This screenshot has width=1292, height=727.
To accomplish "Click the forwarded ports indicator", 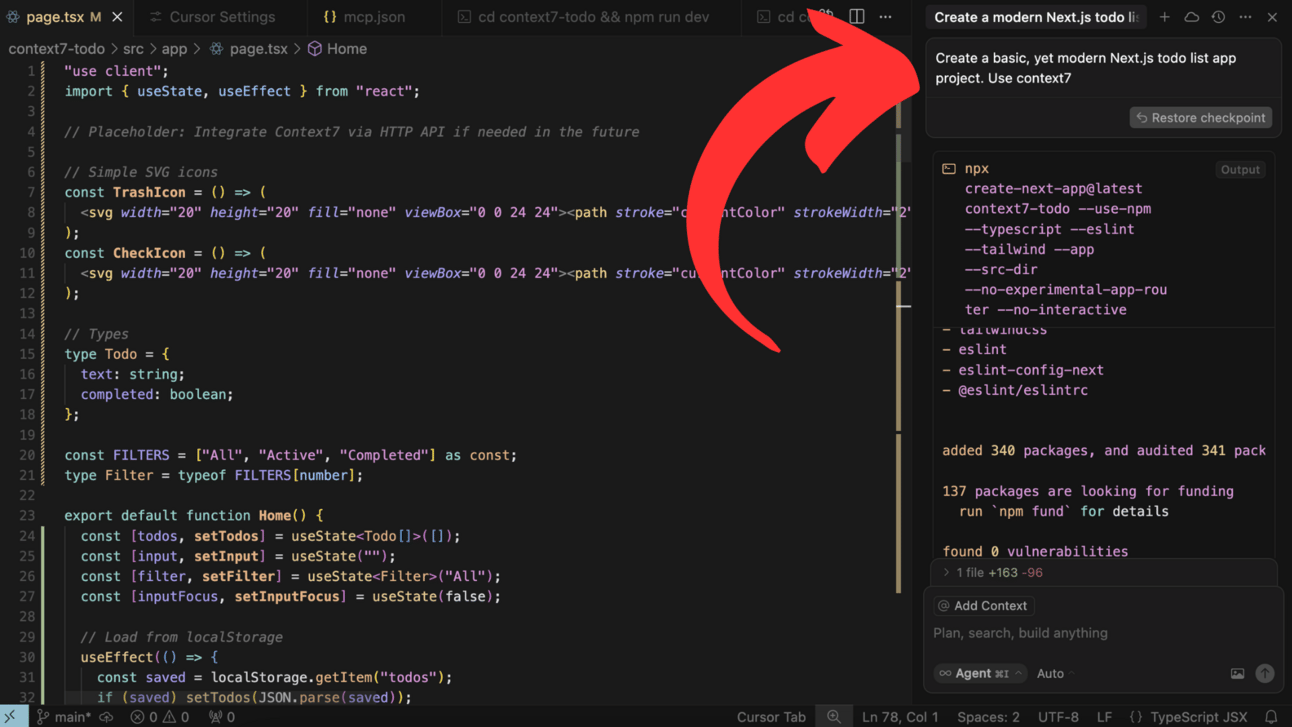I will tap(222, 717).
